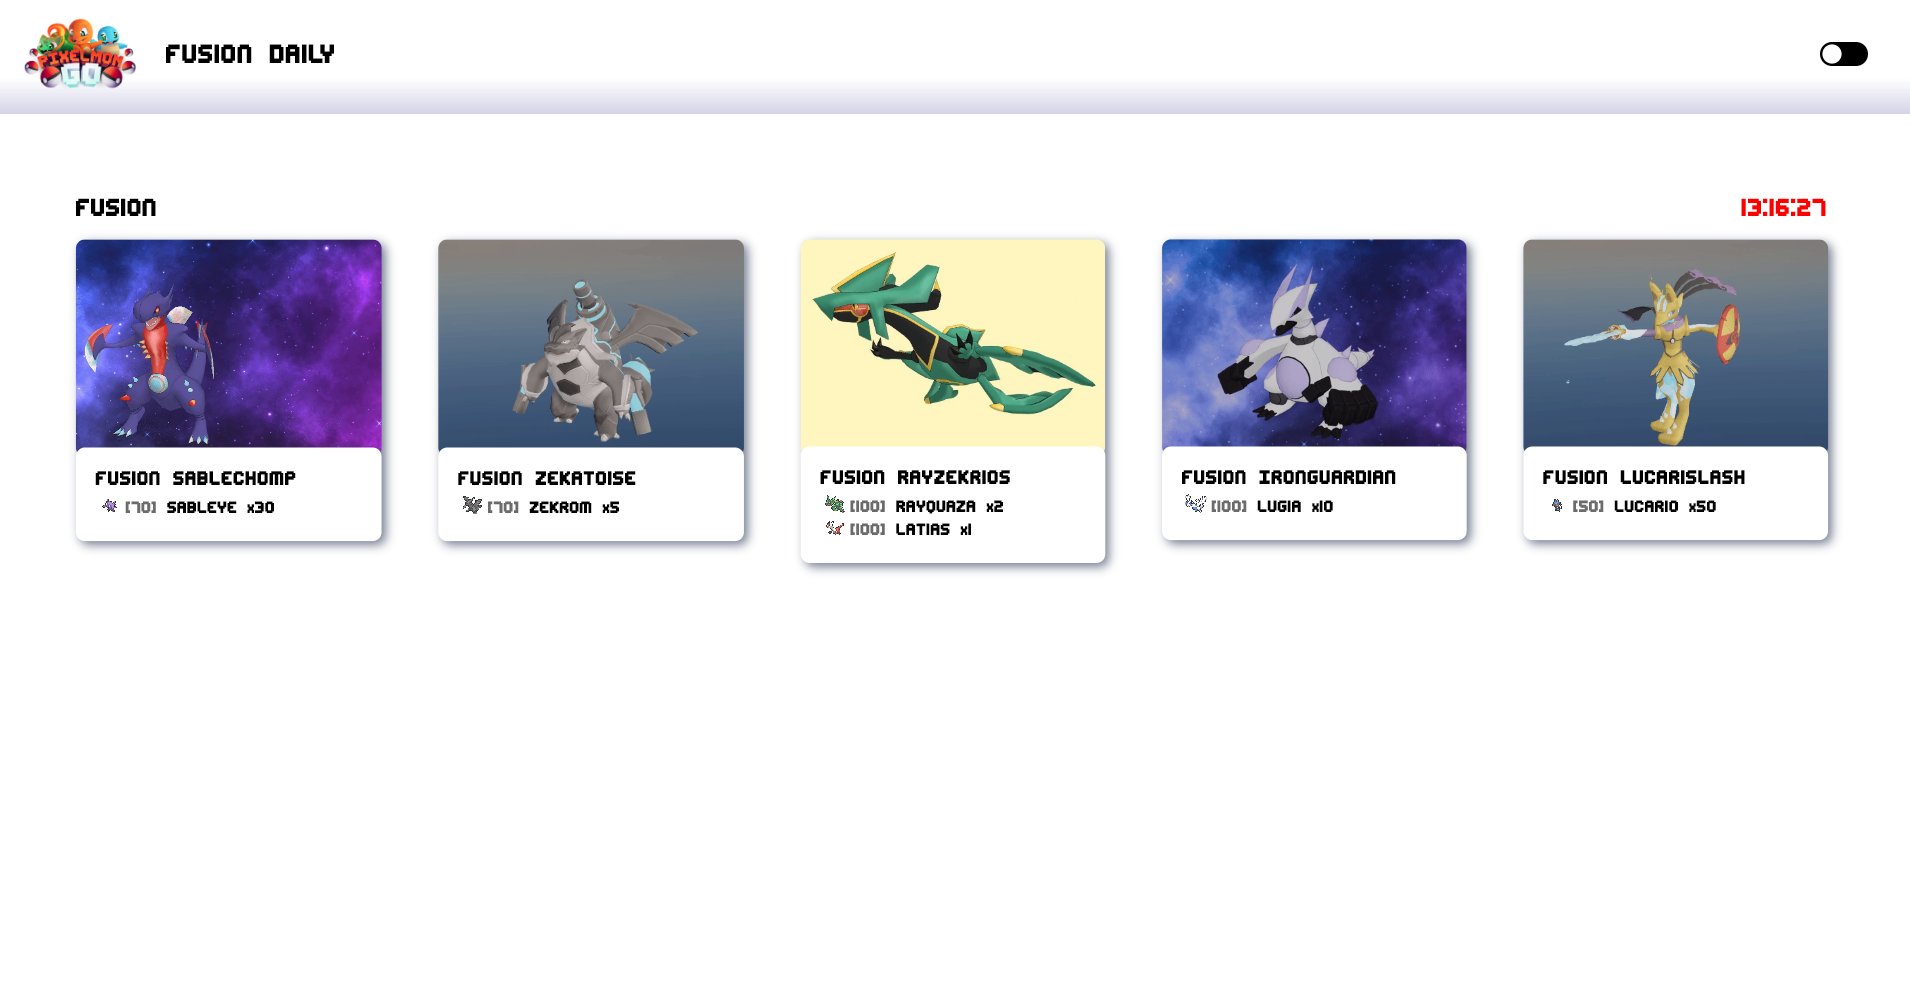Click the Sableye sprite icon
Screen dimensions: 1910x994
pos(110,506)
